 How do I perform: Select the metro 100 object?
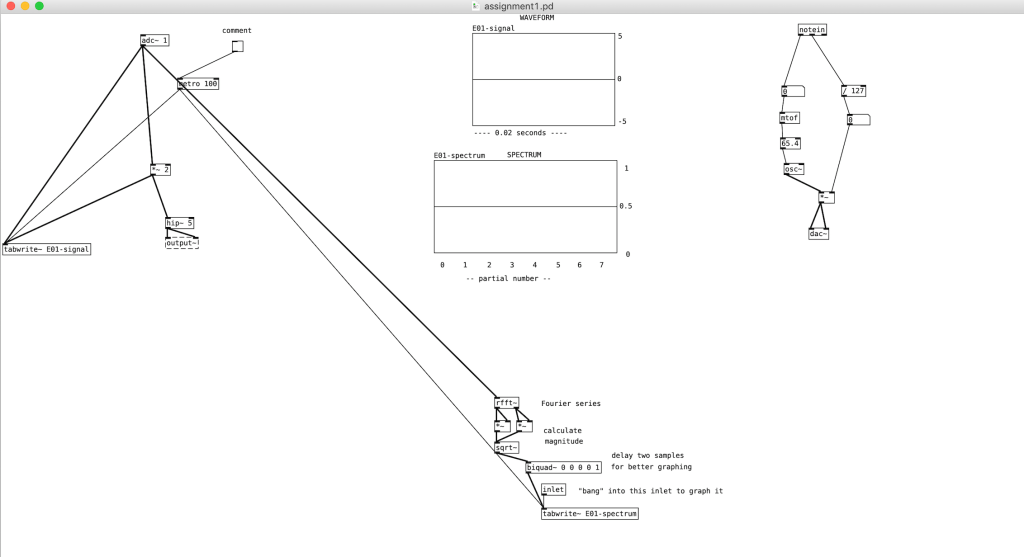[198, 84]
